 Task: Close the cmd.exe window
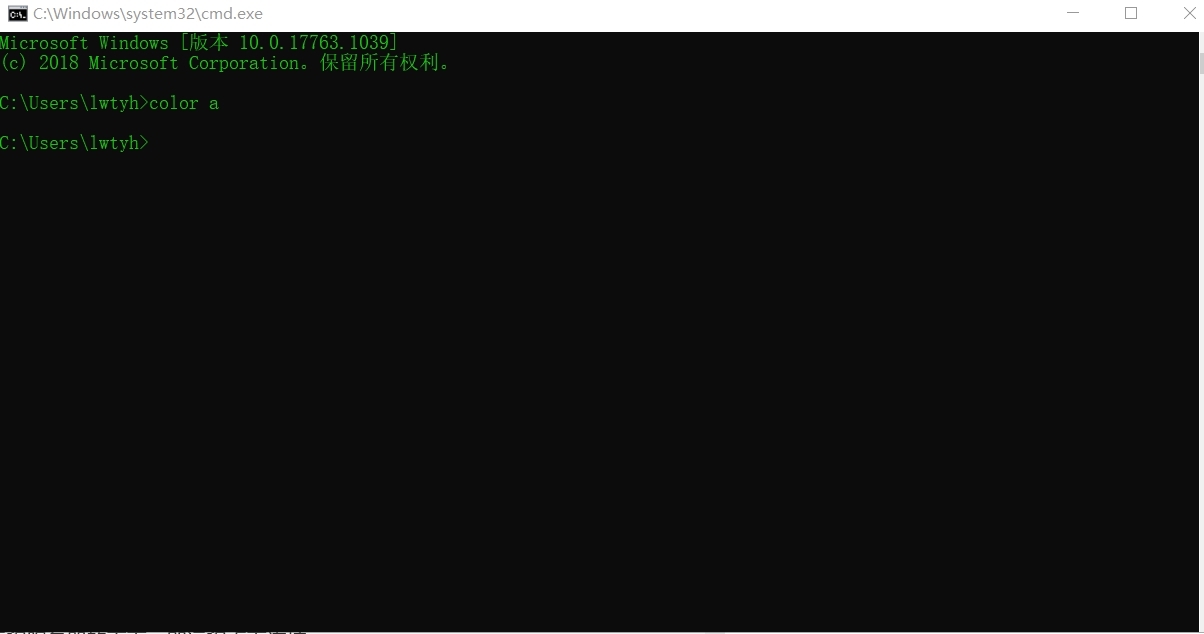pyautogui.click(x=1181, y=14)
